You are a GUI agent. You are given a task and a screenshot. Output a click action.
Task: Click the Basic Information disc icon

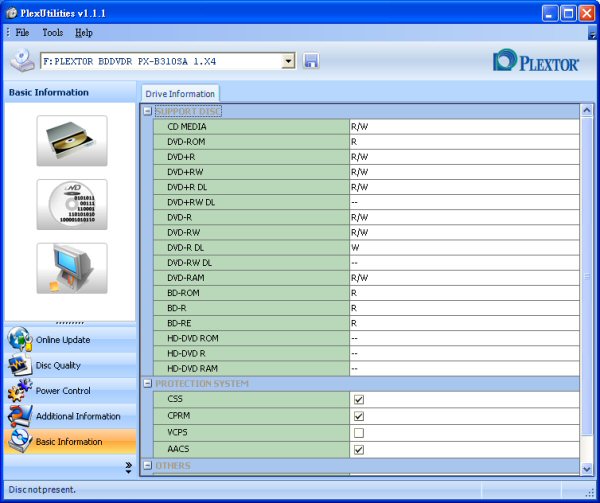(19, 441)
